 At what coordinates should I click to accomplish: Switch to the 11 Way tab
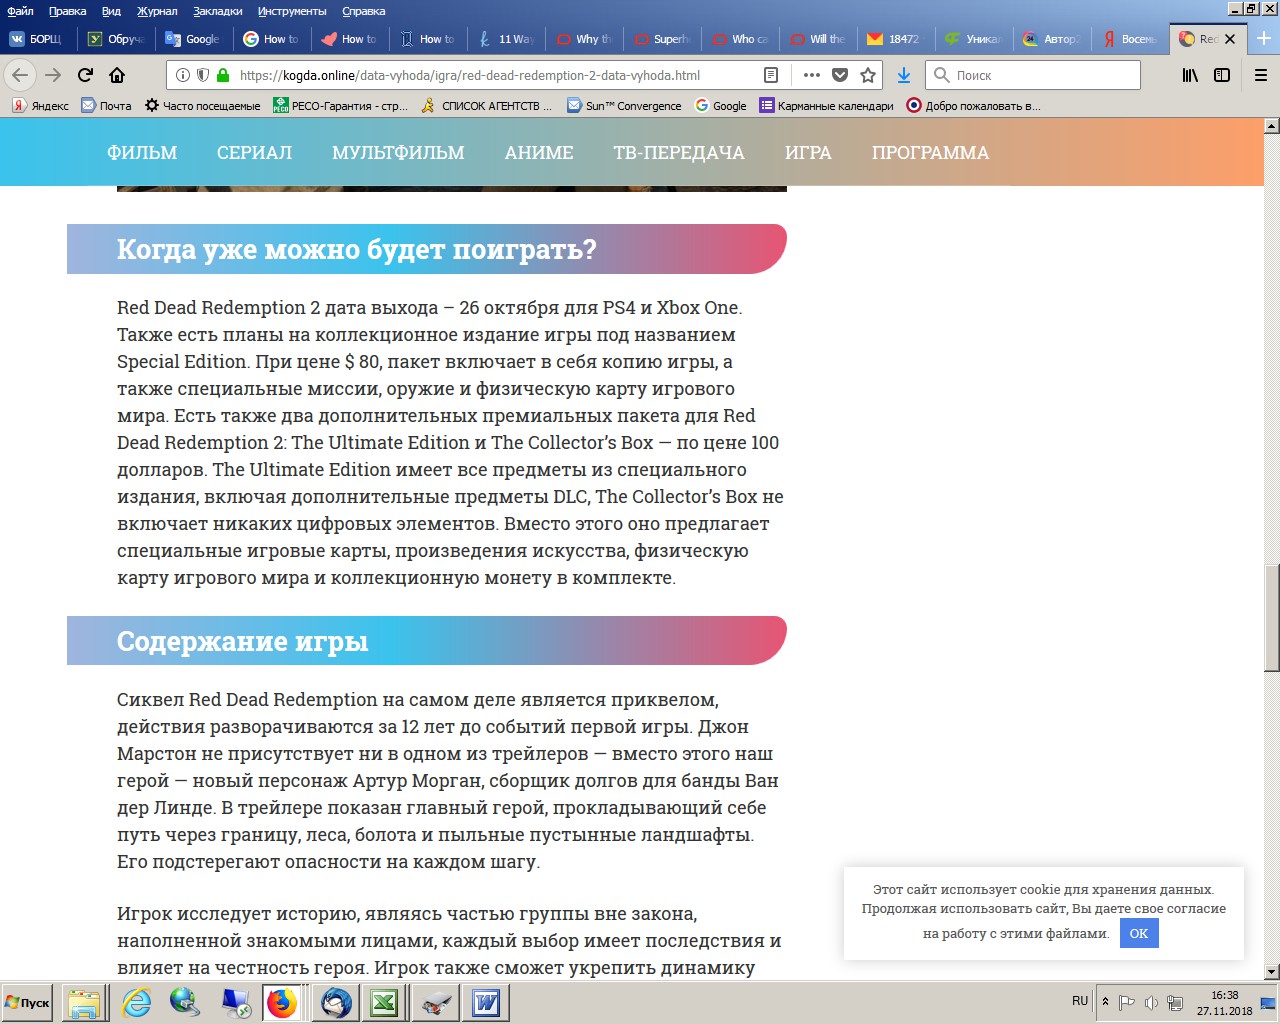click(x=507, y=39)
